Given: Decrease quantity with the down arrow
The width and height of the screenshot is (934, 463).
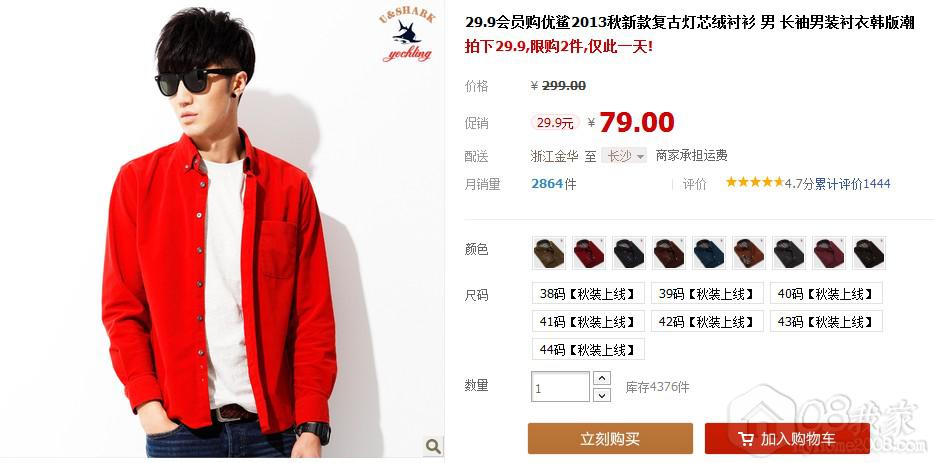Looking at the screenshot, I should pos(602,394).
